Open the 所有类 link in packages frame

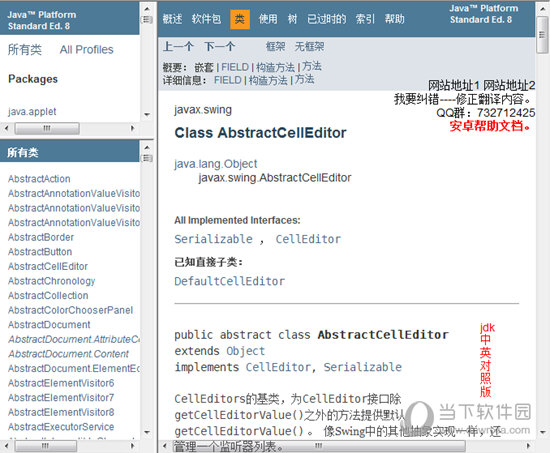point(25,49)
